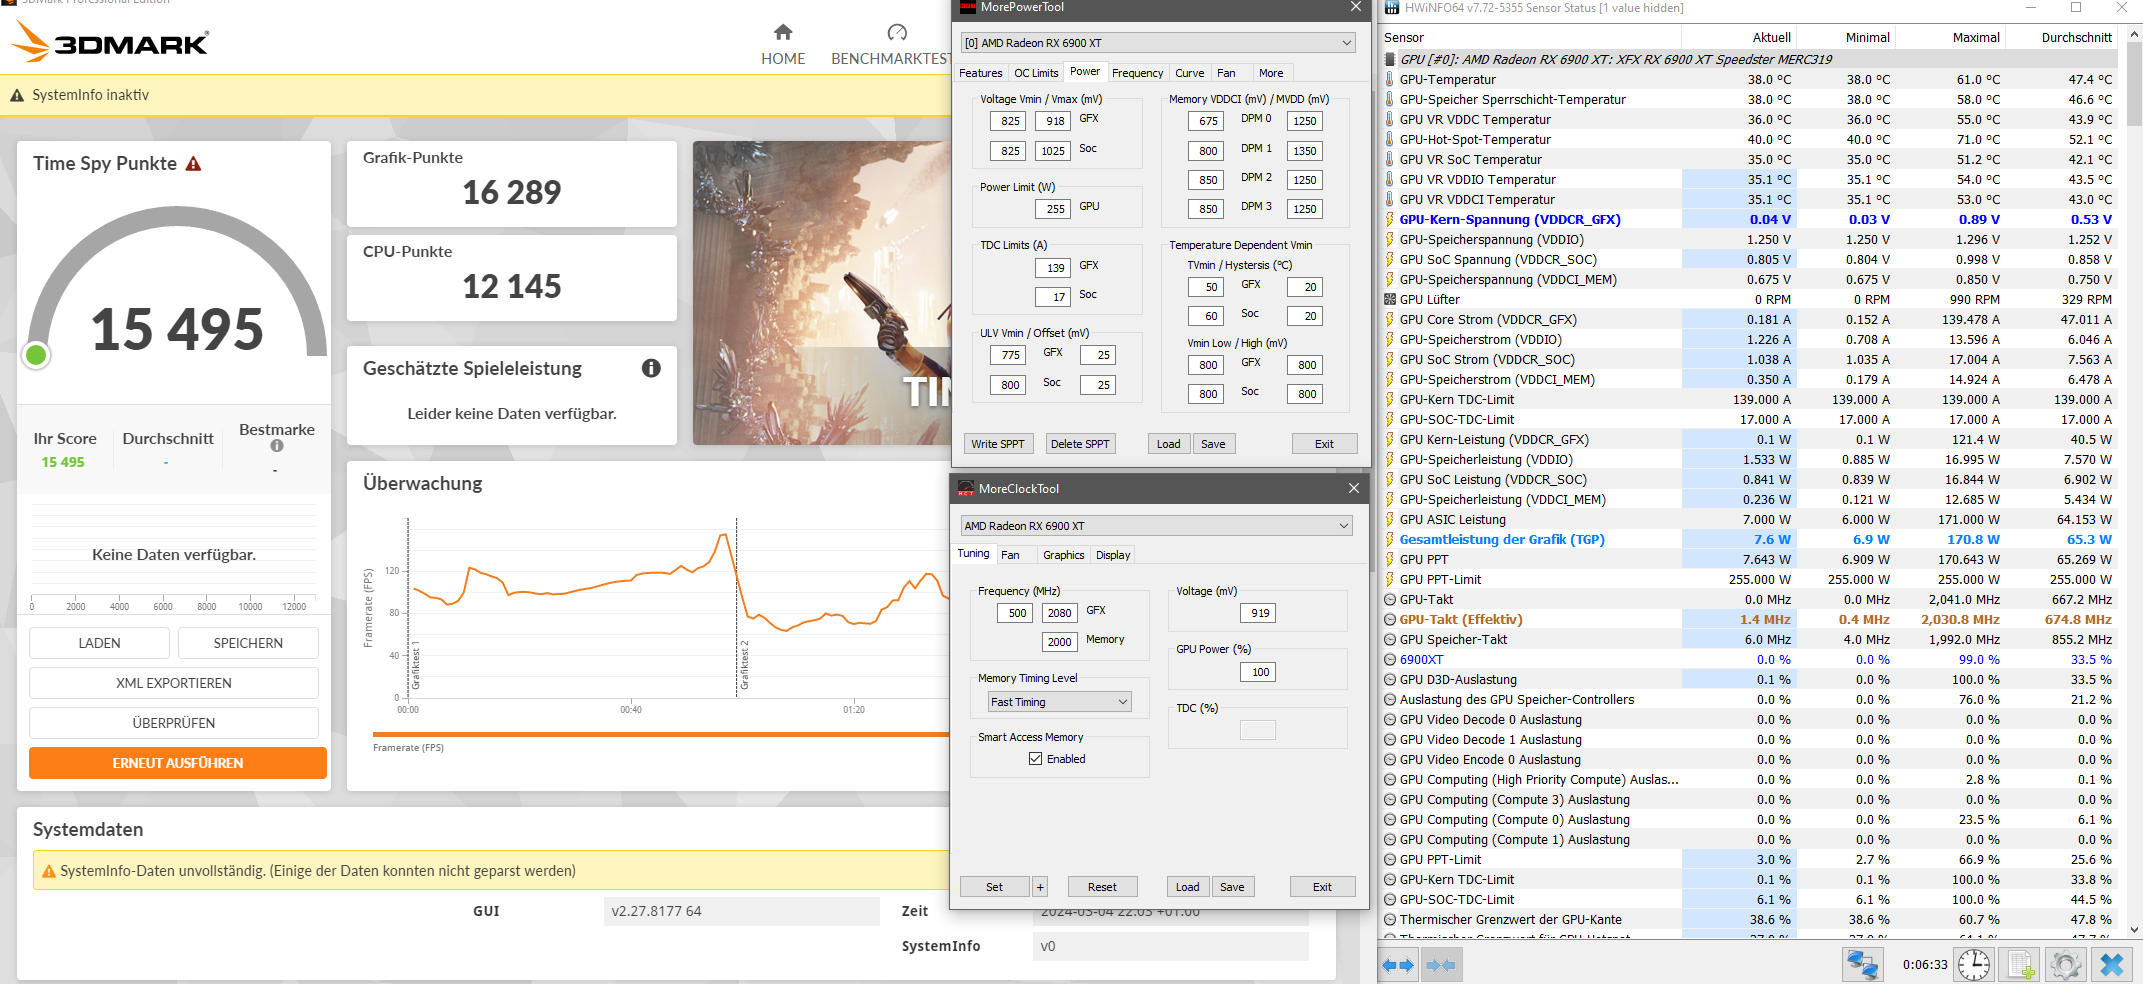The width and height of the screenshot is (2143, 984).
Task: Go to 3DMark HOME
Action: coord(783,46)
